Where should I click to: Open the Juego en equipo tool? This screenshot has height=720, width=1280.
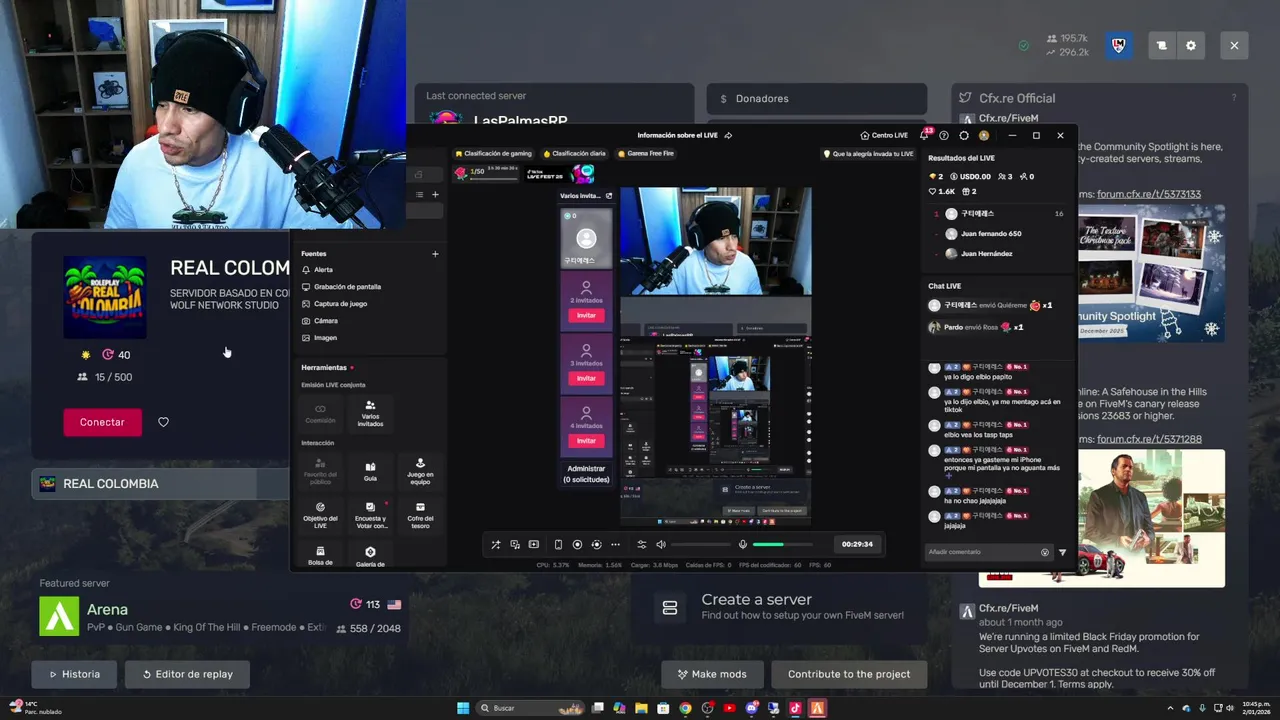click(420, 471)
